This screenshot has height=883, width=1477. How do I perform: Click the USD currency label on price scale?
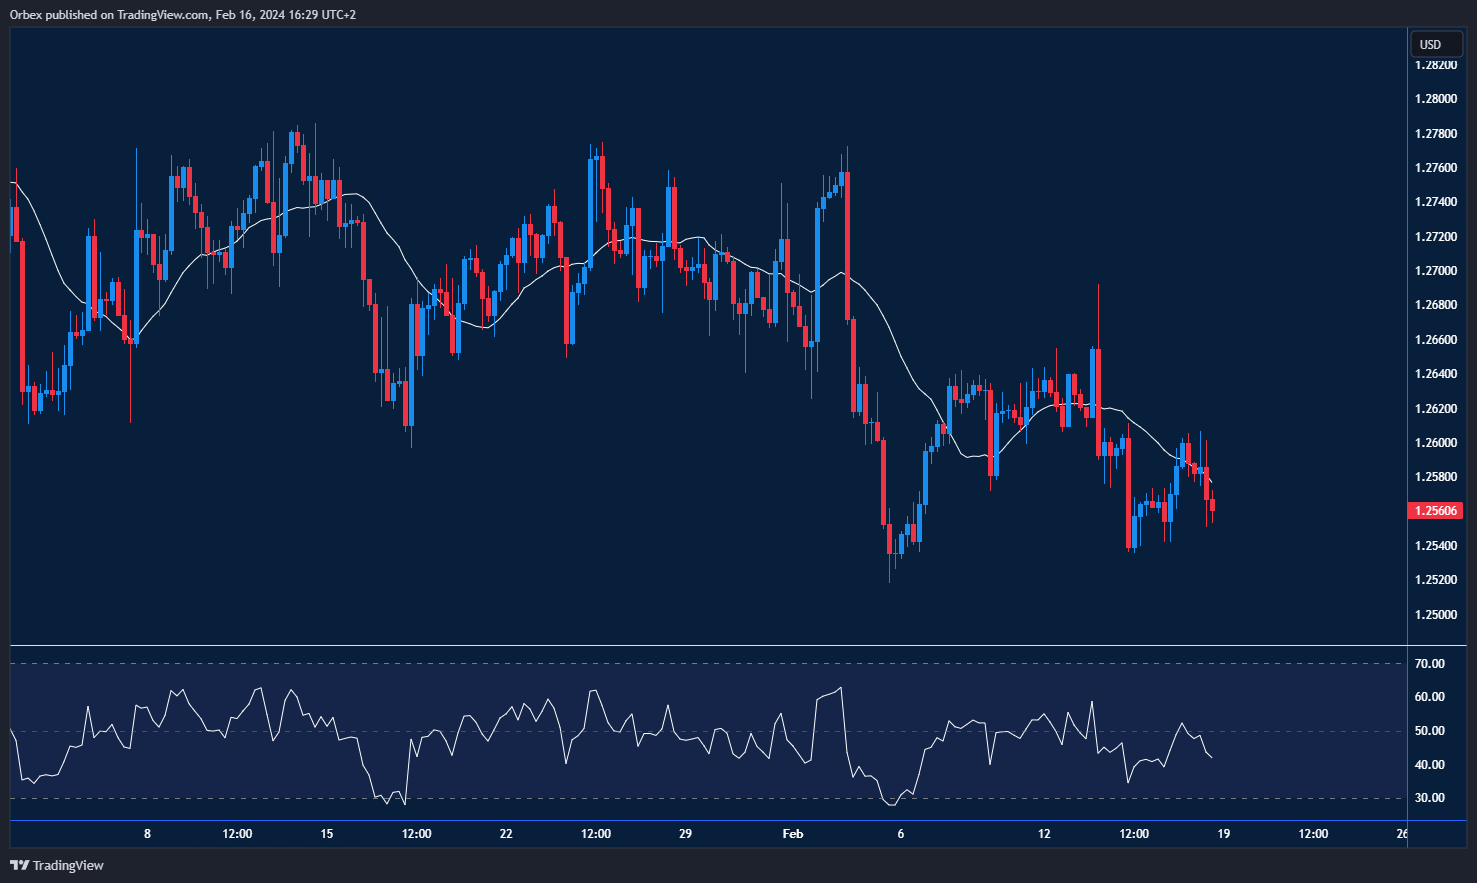coord(1435,43)
